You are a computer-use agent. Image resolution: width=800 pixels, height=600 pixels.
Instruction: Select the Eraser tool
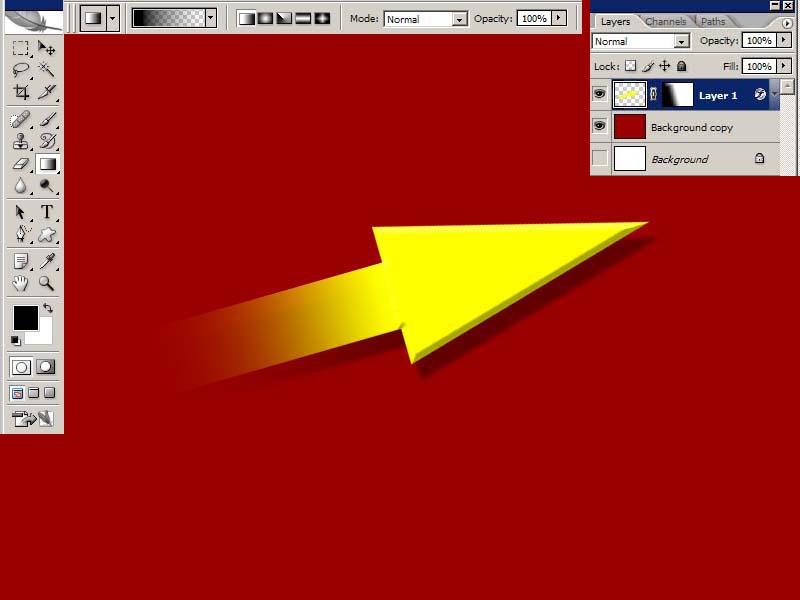pyautogui.click(x=20, y=164)
